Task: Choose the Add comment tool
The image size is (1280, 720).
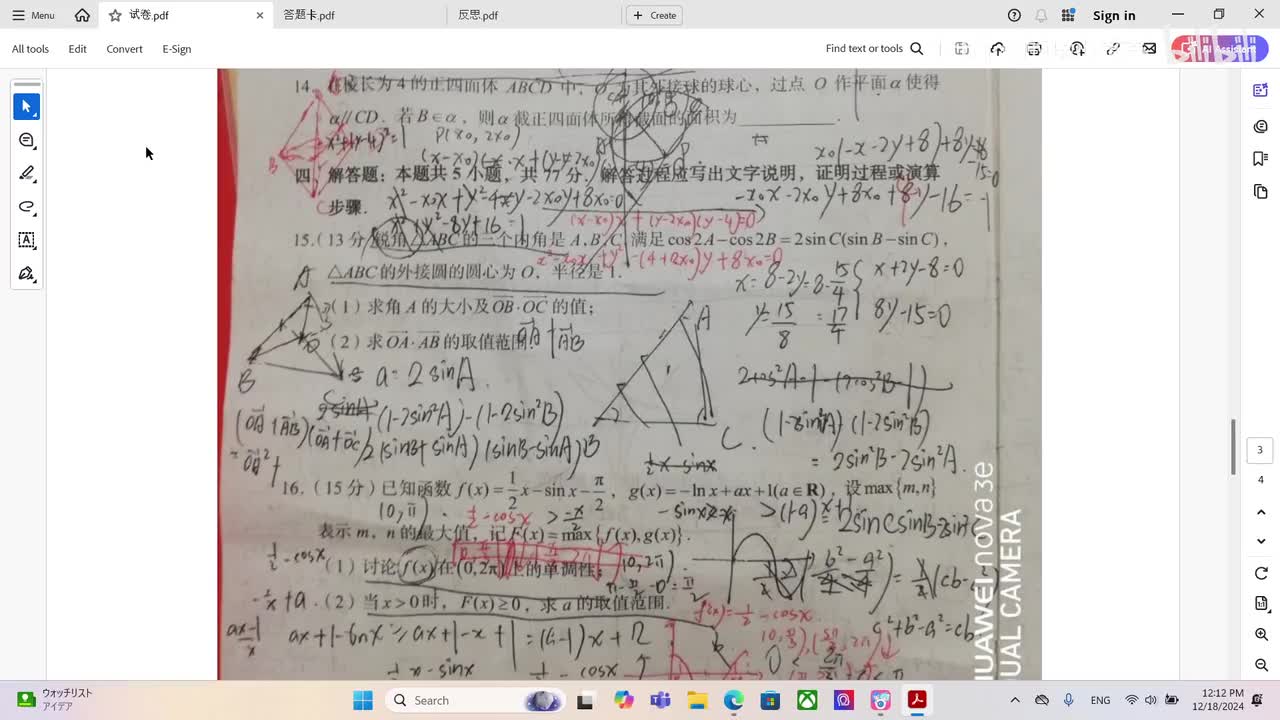Action: (x=27, y=140)
